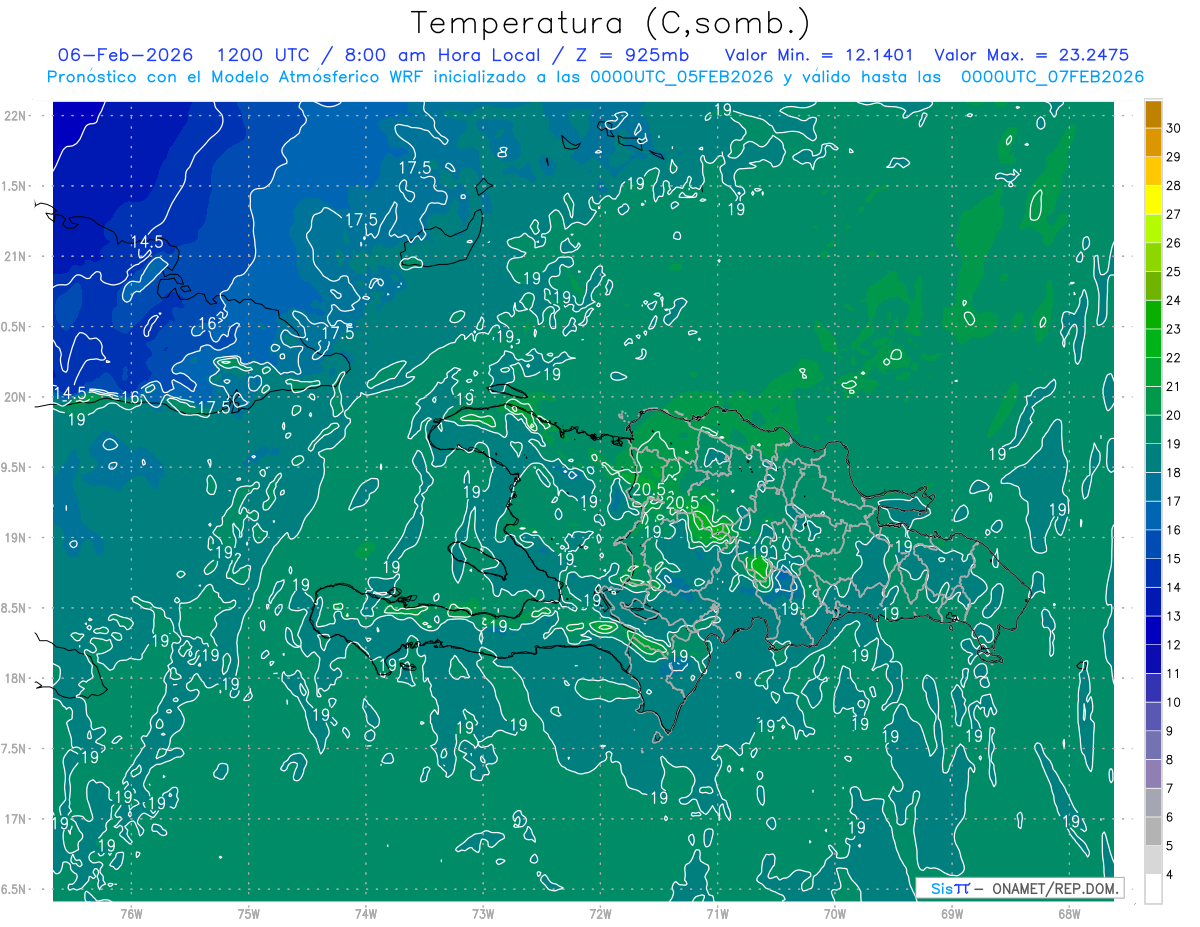Pick the dark blue swatch between 12 and 13
This screenshot has width=1200, height=927.
[x=1153, y=630]
